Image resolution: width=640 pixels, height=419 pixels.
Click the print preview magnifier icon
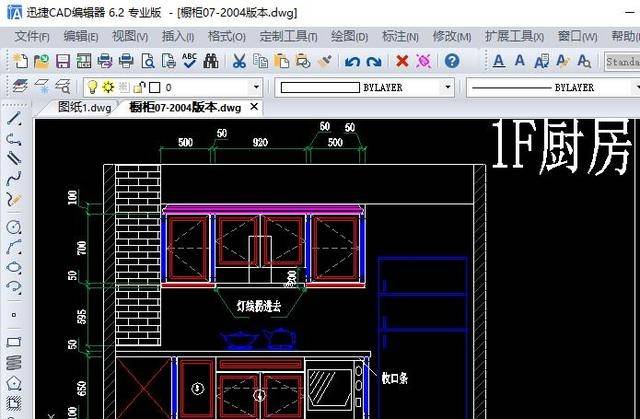click(x=147, y=61)
